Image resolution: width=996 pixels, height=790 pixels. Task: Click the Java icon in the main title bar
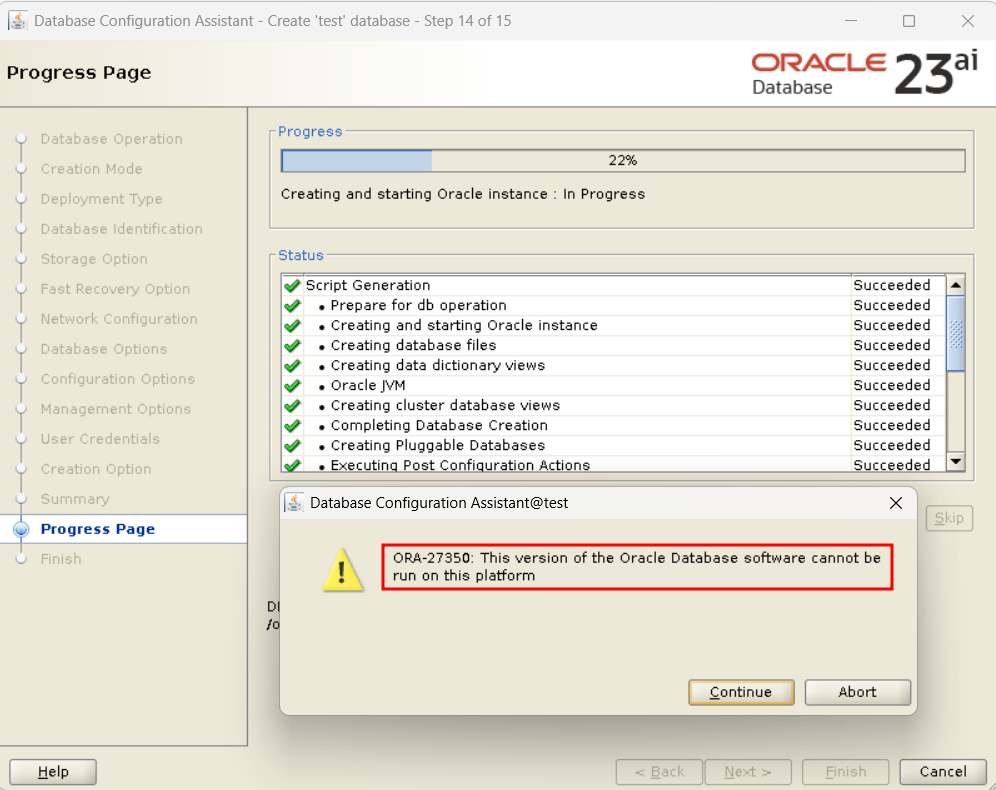[x=17, y=20]
